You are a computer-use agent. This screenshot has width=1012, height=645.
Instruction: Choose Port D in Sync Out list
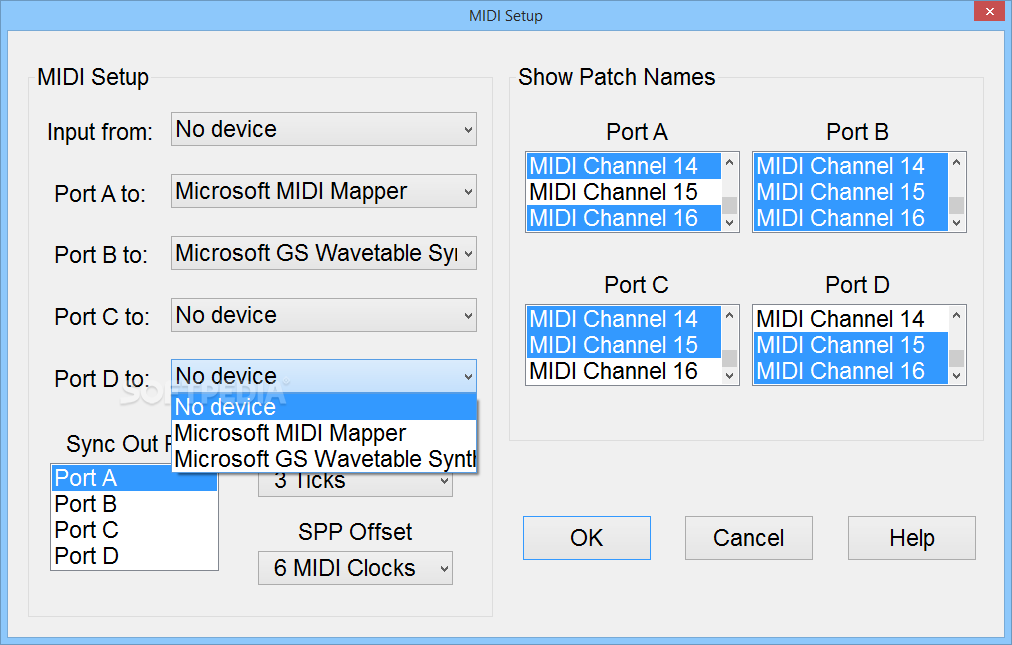coord(86,556)
